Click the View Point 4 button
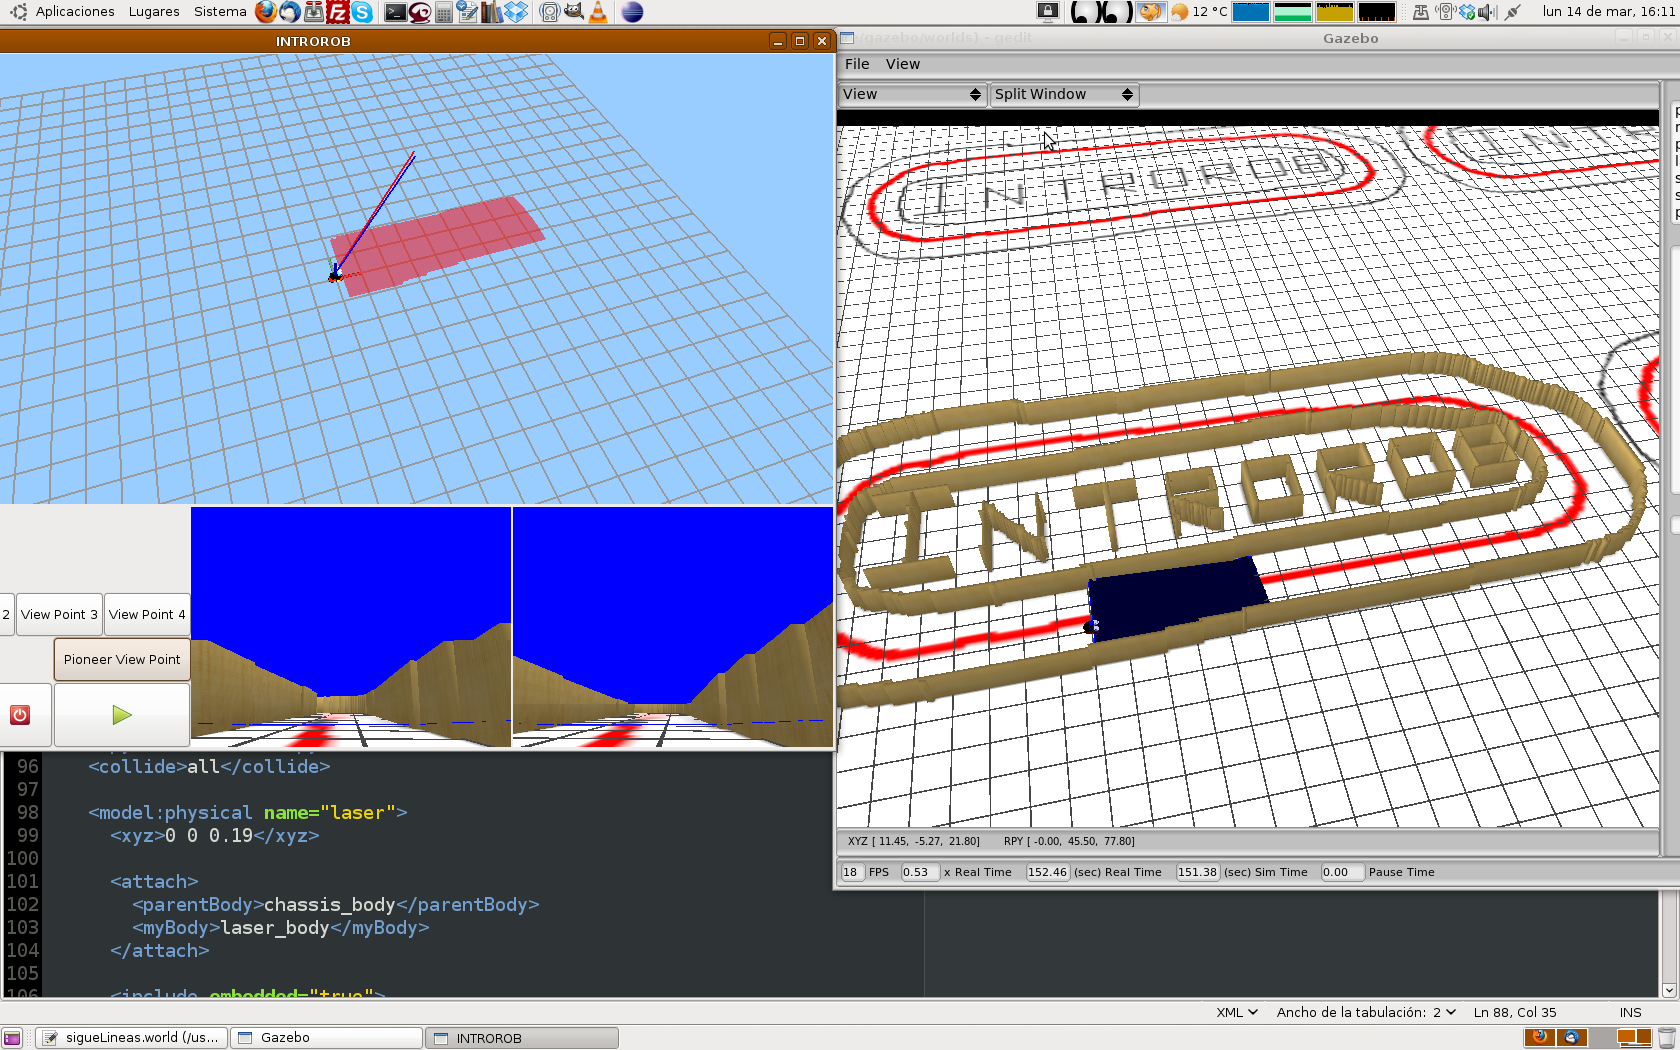The height and width of the screenshot is (1050, 1680). coord(147,615)
